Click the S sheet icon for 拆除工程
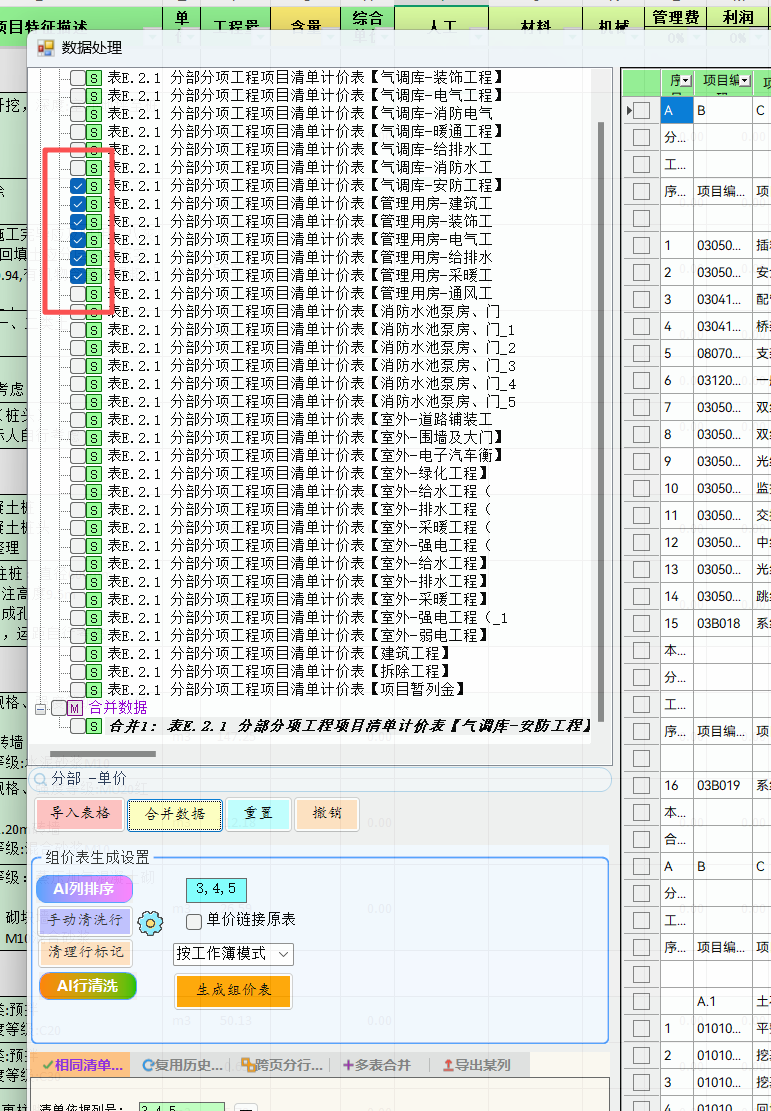Image resolution: width=771 pixels, height=1111 pixels. click(x=94, y=672)
